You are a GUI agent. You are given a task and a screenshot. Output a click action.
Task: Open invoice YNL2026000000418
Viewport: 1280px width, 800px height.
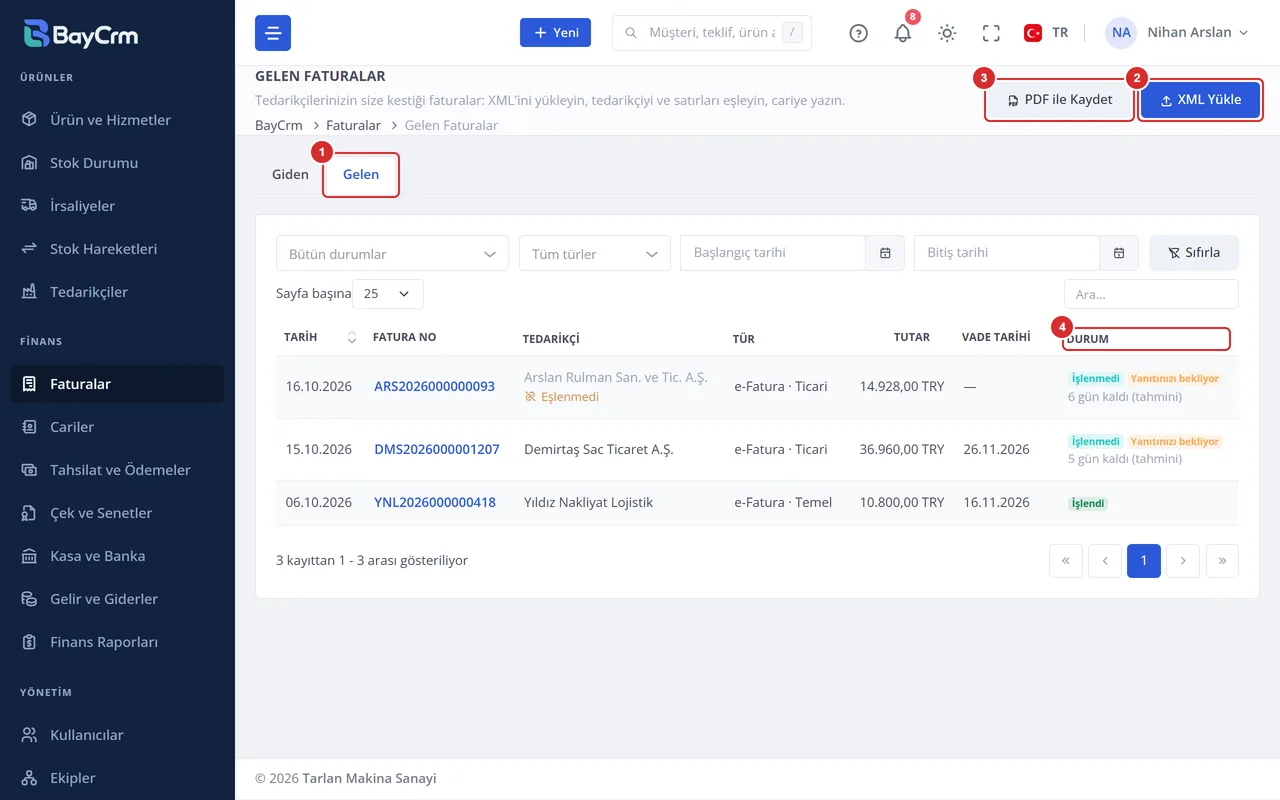435,502
